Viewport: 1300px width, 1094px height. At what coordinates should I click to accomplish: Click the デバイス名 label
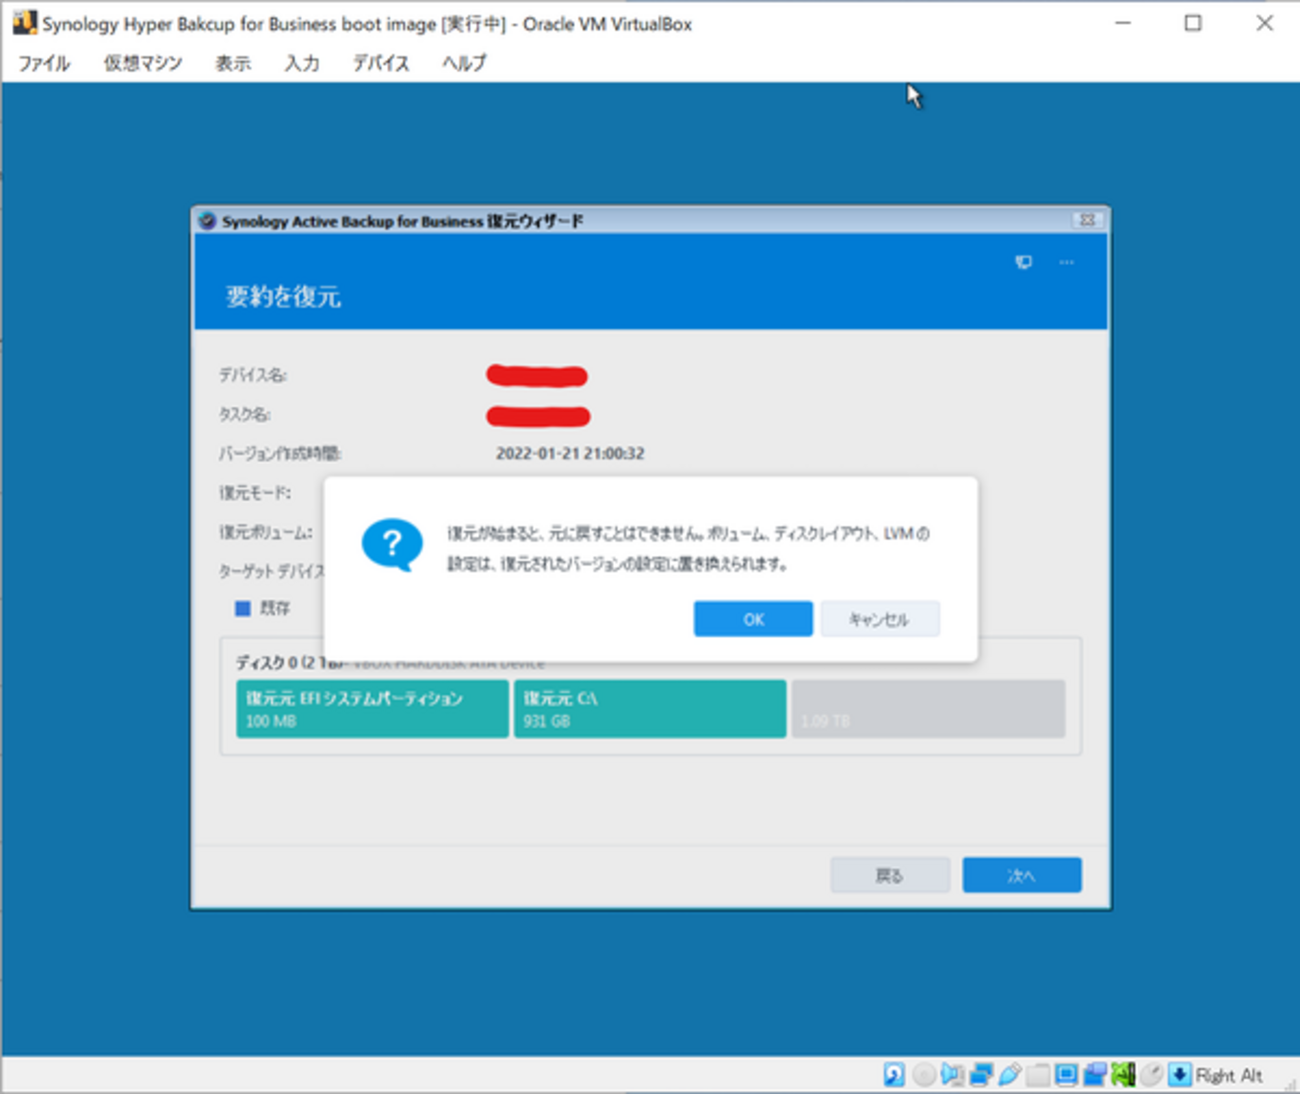click(x=253, y=375)
